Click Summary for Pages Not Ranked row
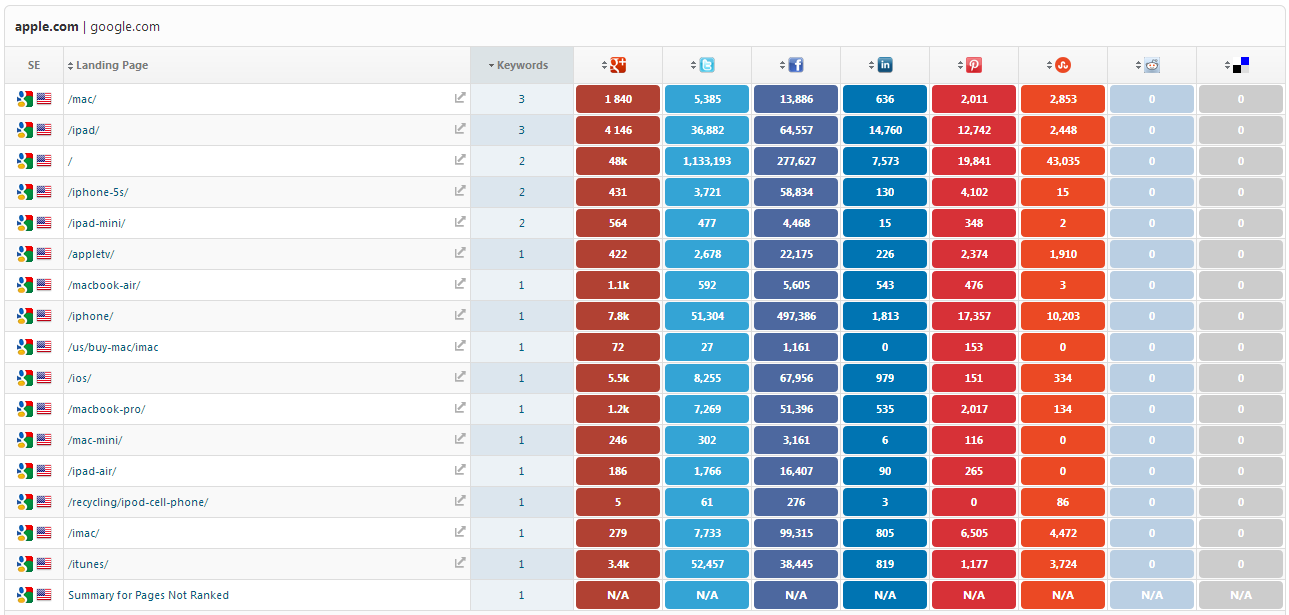1289x615 pixels. pyautogui.click(x=148, y=595)
